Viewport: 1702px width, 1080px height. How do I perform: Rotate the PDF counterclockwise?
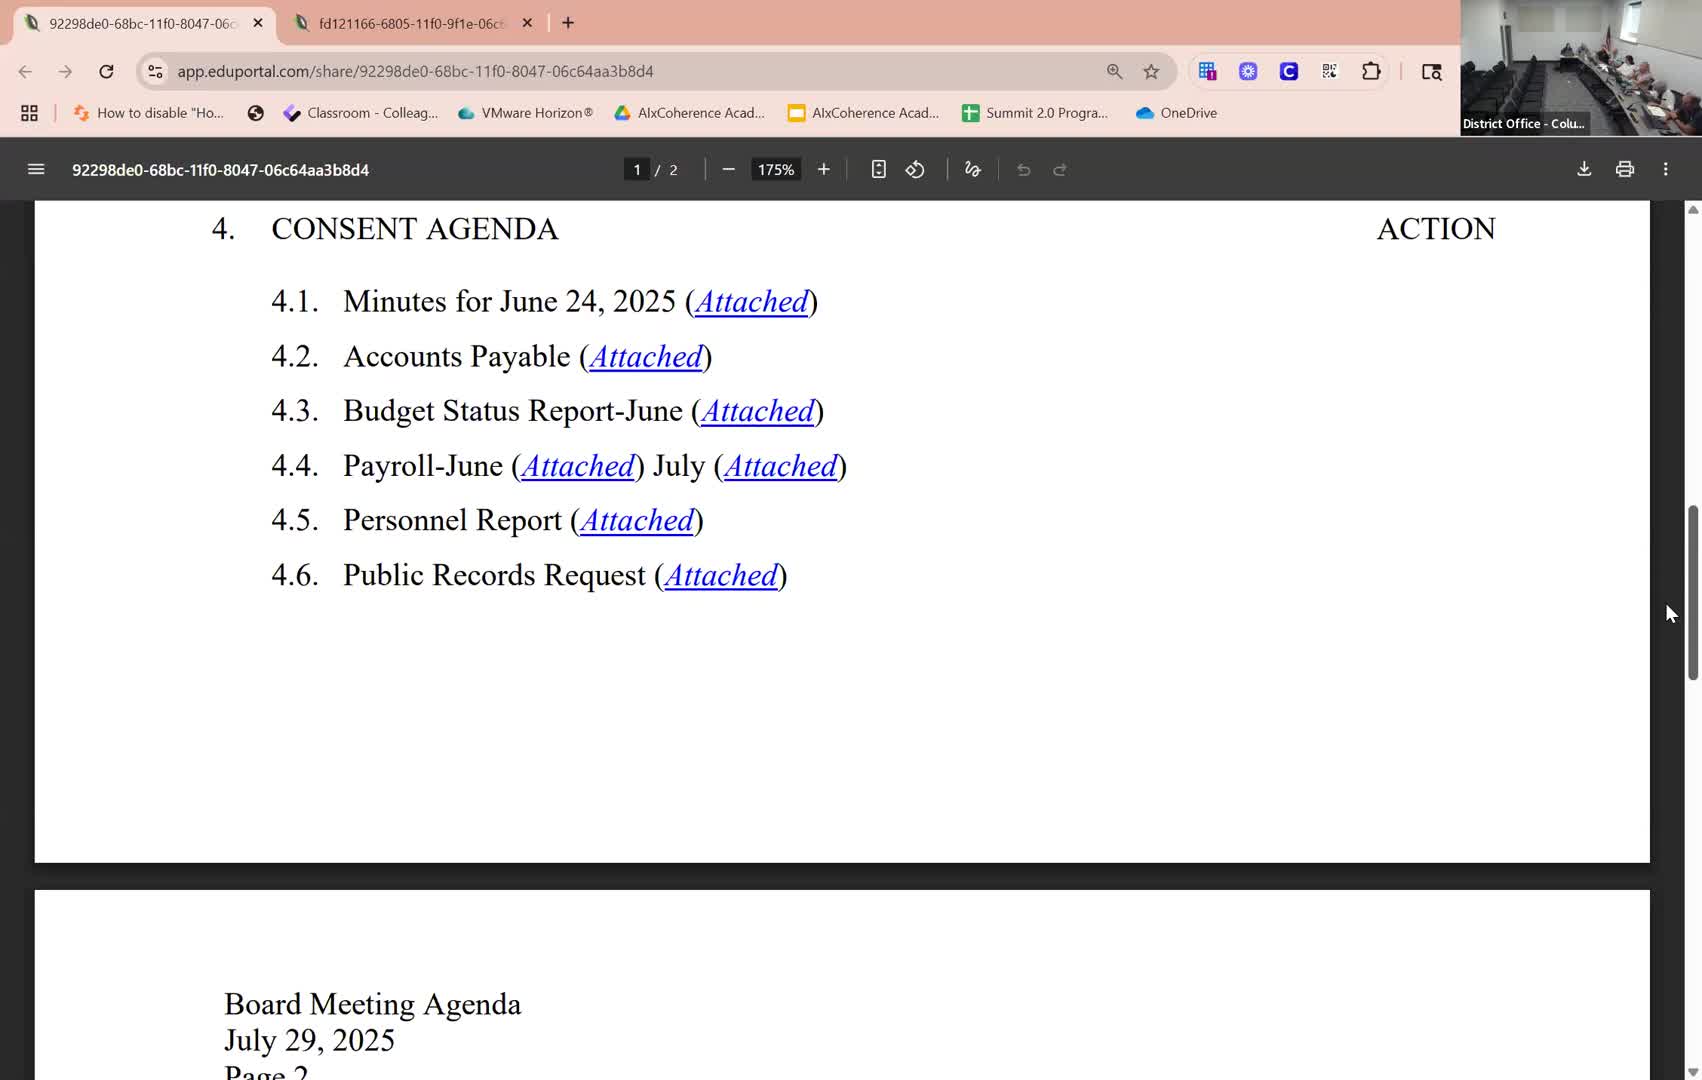pos(915,170)
